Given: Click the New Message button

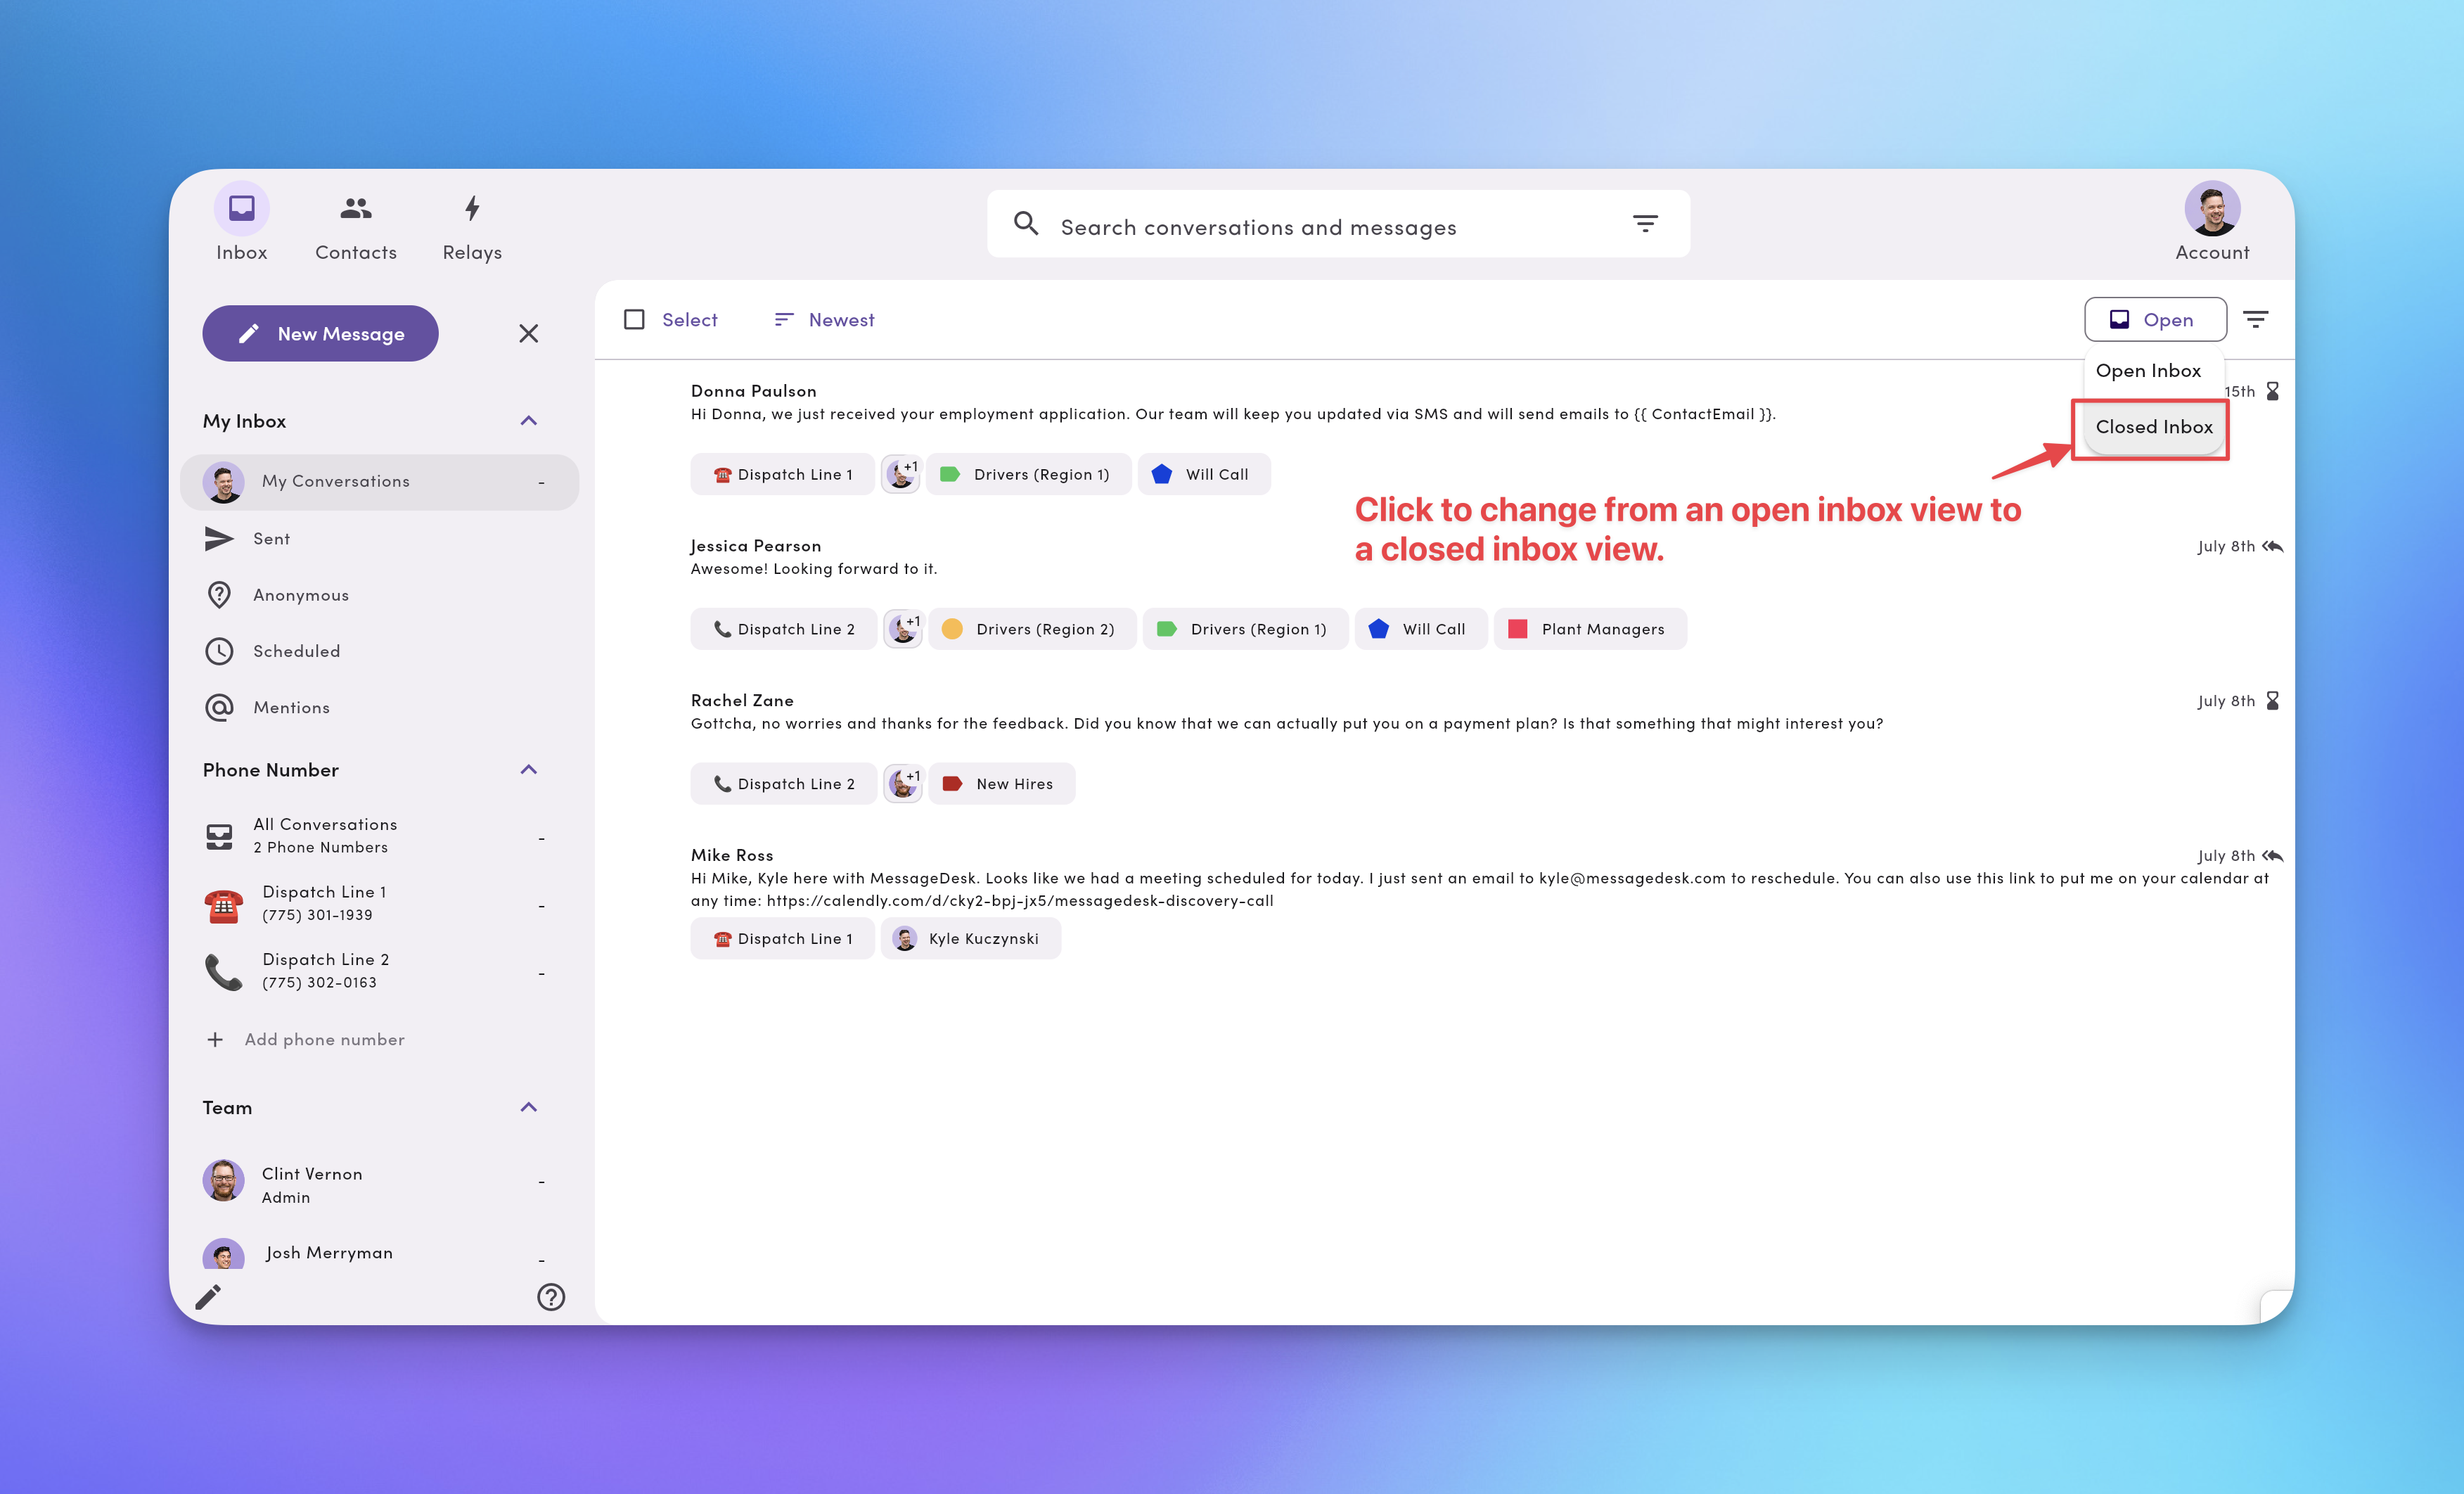Looking at the screenshot, I should click(x=320, y=334).
